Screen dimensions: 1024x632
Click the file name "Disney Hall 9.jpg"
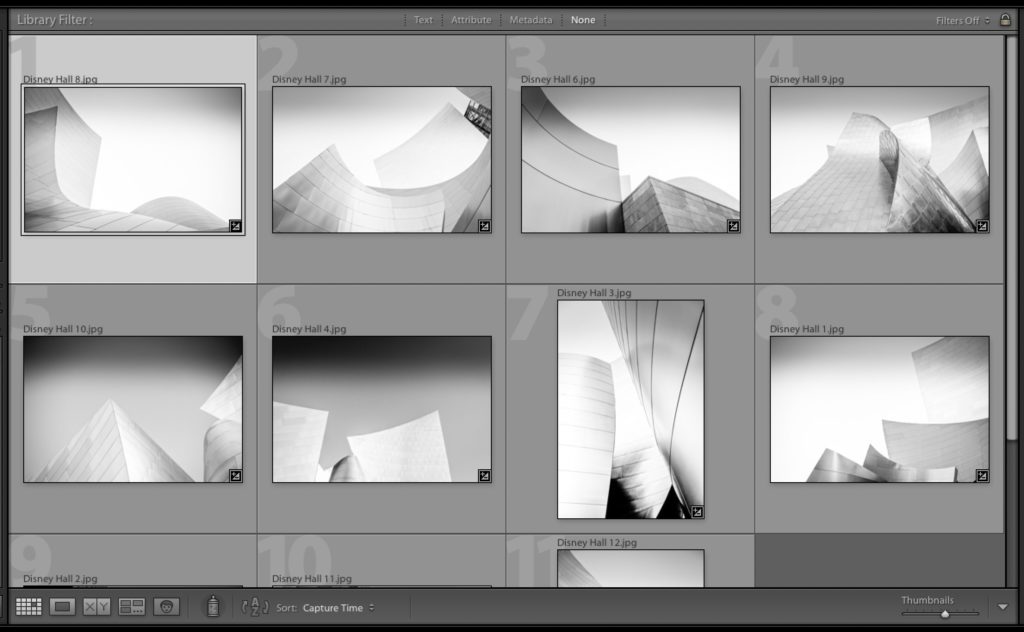pos(807,79)
